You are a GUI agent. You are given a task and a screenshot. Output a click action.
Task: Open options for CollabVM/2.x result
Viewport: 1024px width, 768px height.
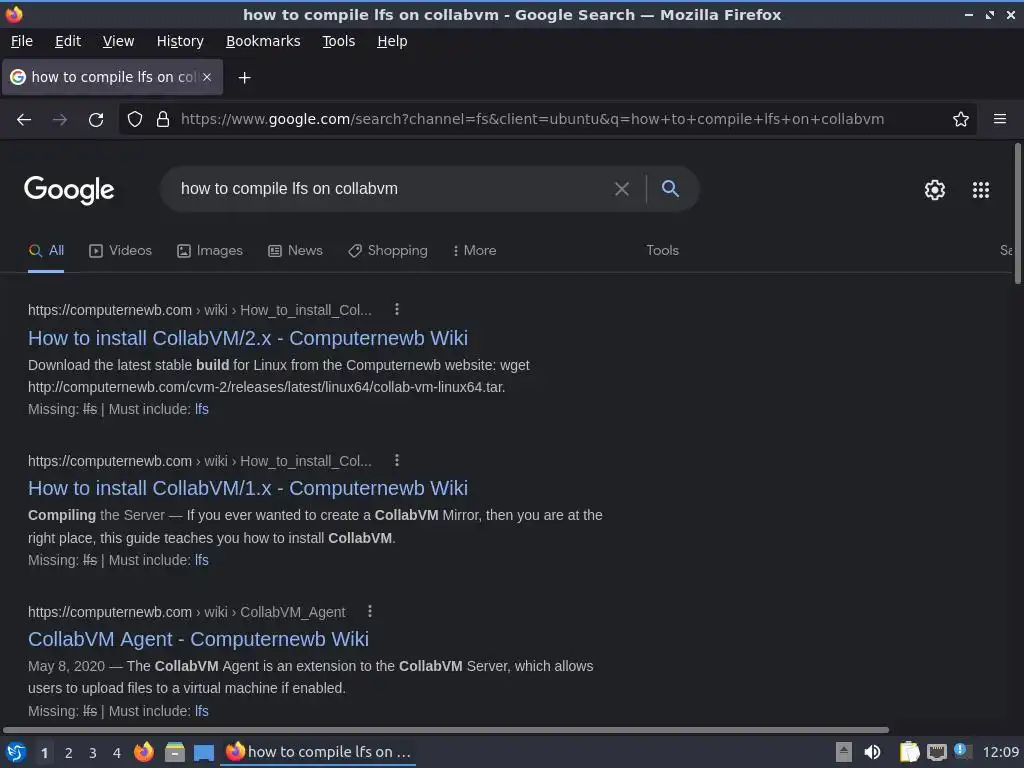[396, 310]
